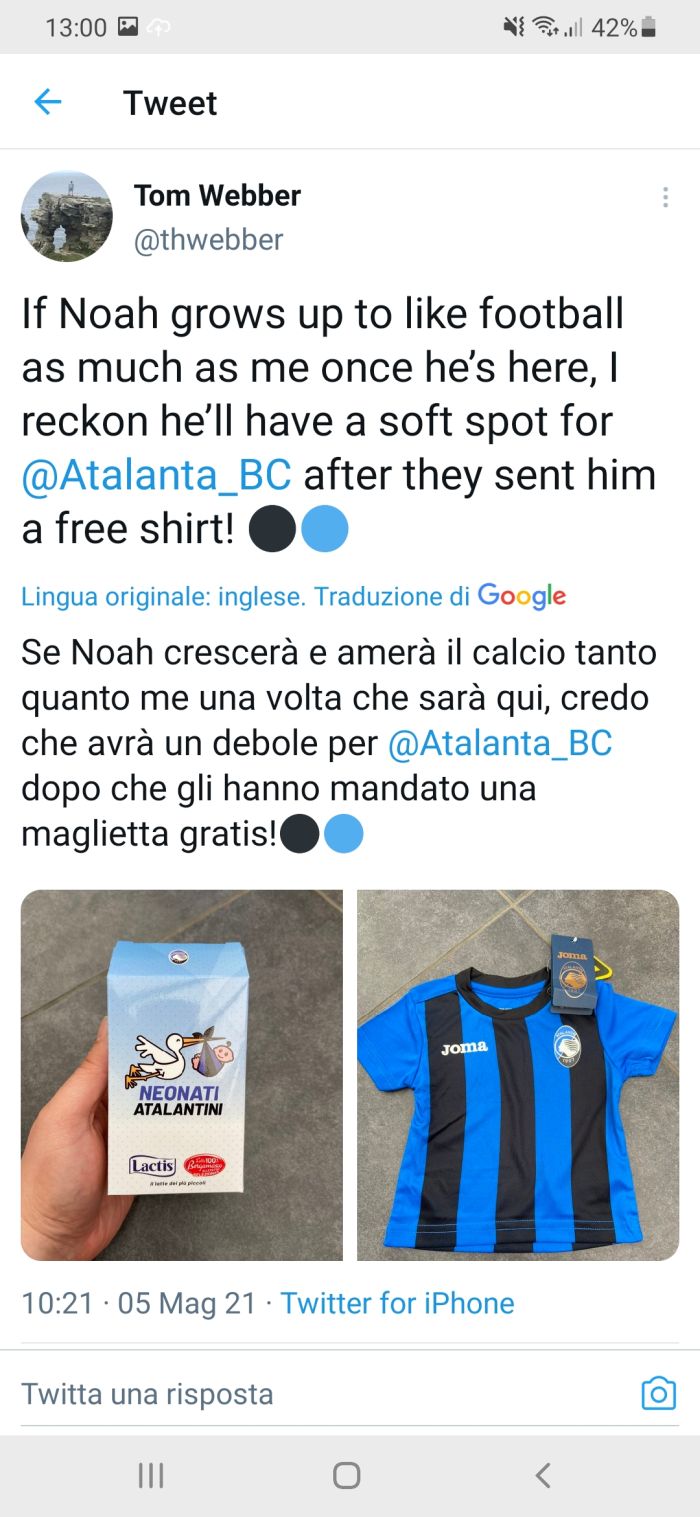Tap the Android recent apps navigation button
700x1517 pixels.
[x=151, y=1475]
